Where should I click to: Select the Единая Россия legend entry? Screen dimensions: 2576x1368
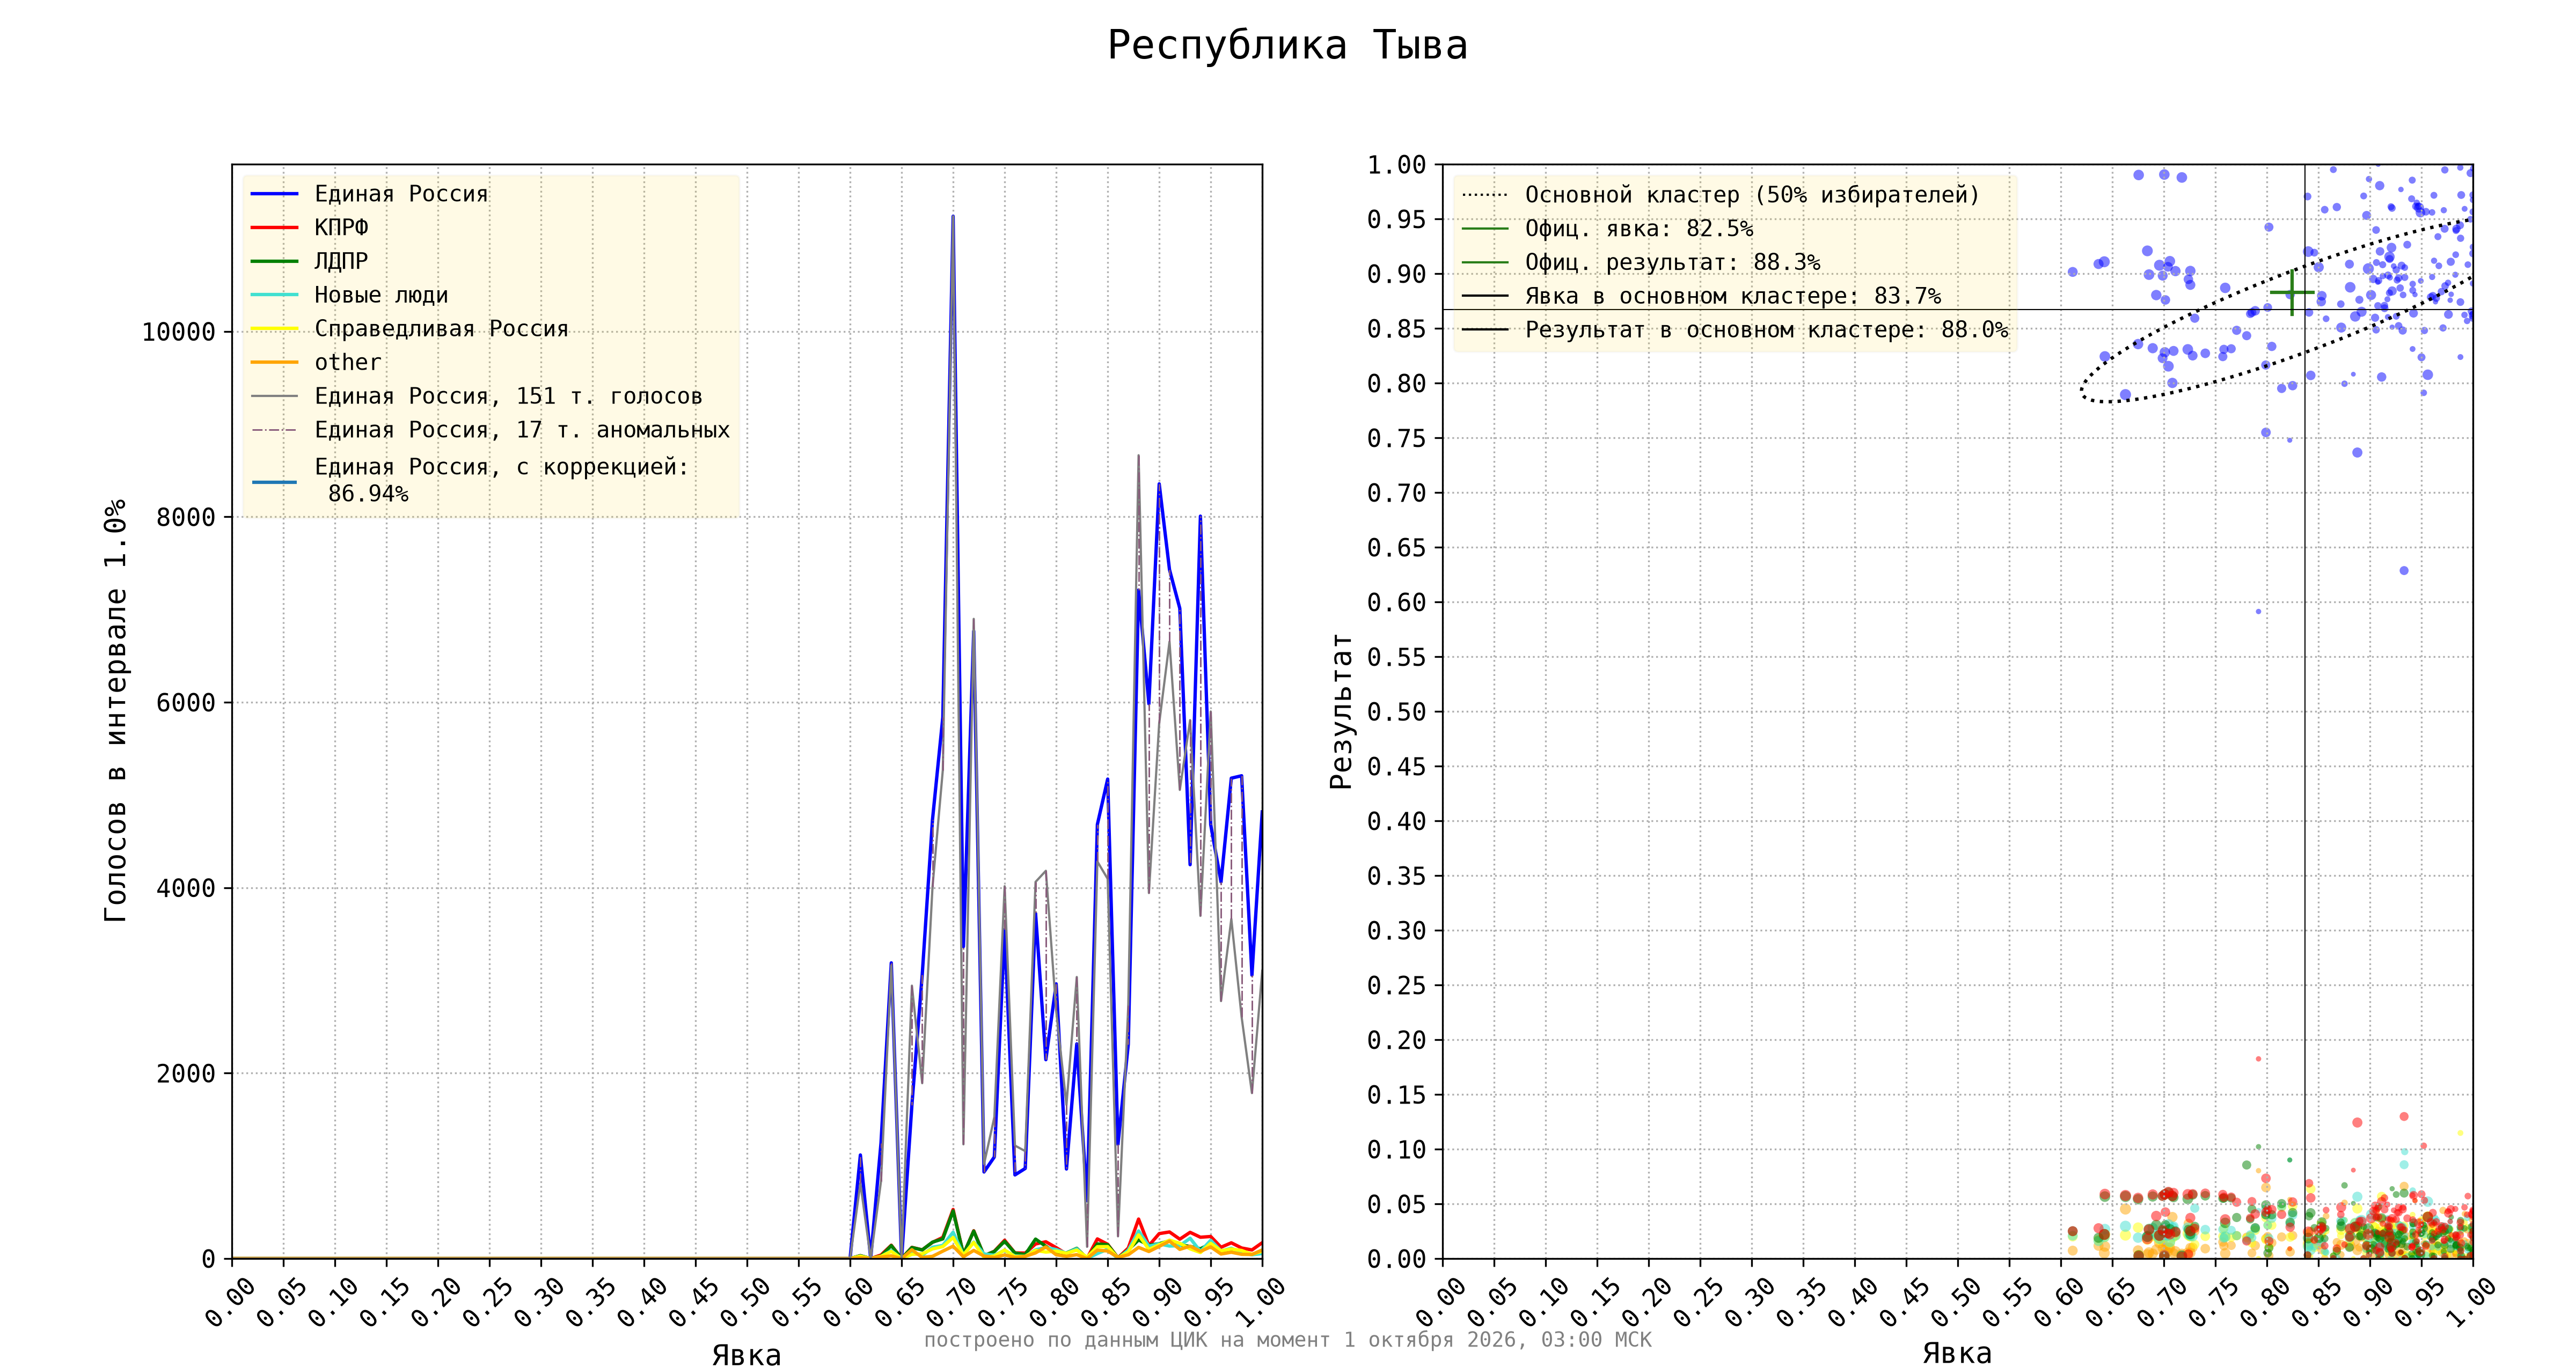pyautogui.click(x=369, y=194)
